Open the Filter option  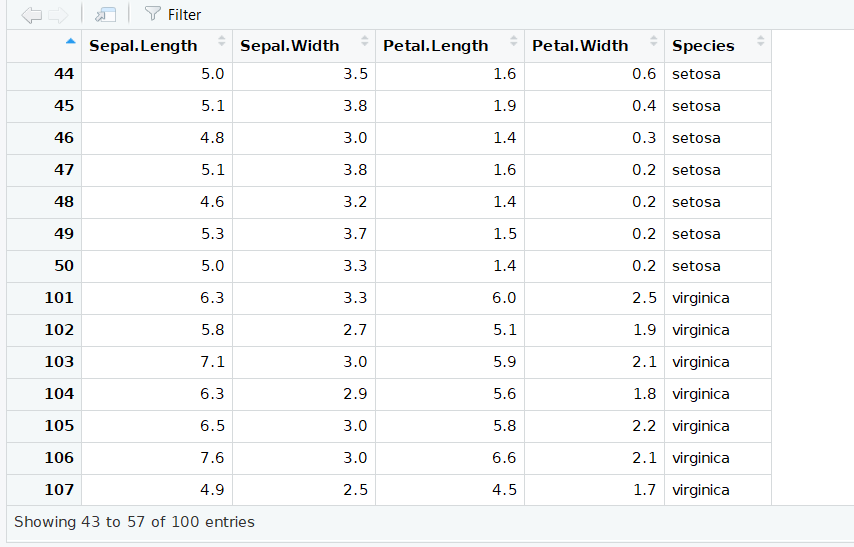pos(173,15)
